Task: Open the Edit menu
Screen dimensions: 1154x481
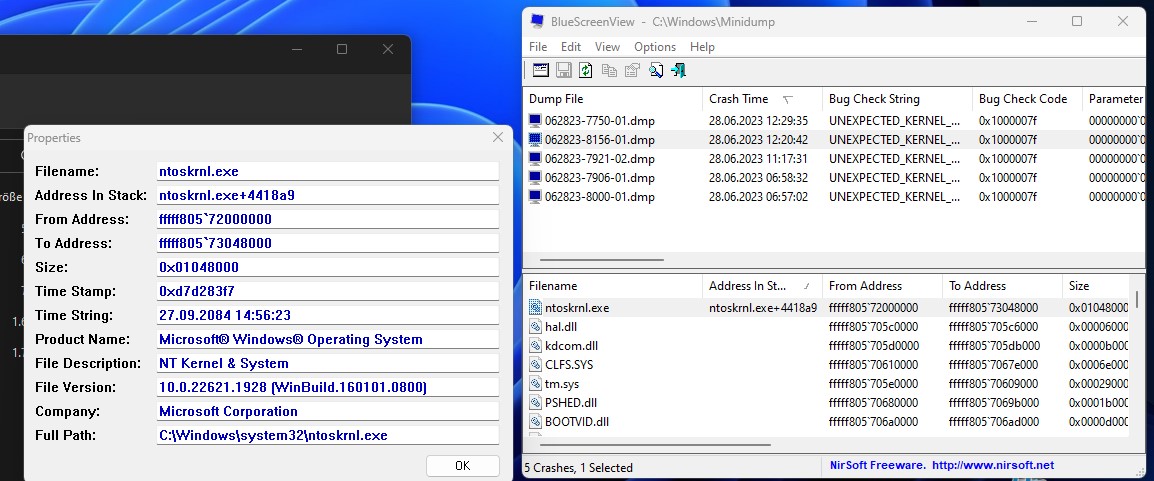Action: tap(571, 46)
